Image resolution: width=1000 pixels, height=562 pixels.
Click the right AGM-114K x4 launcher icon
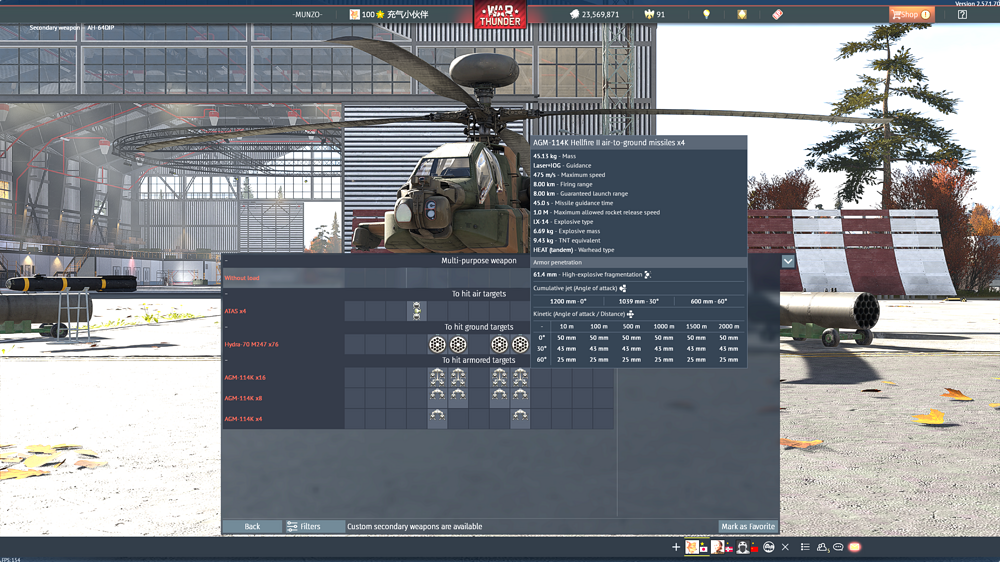tap(520, 416)
